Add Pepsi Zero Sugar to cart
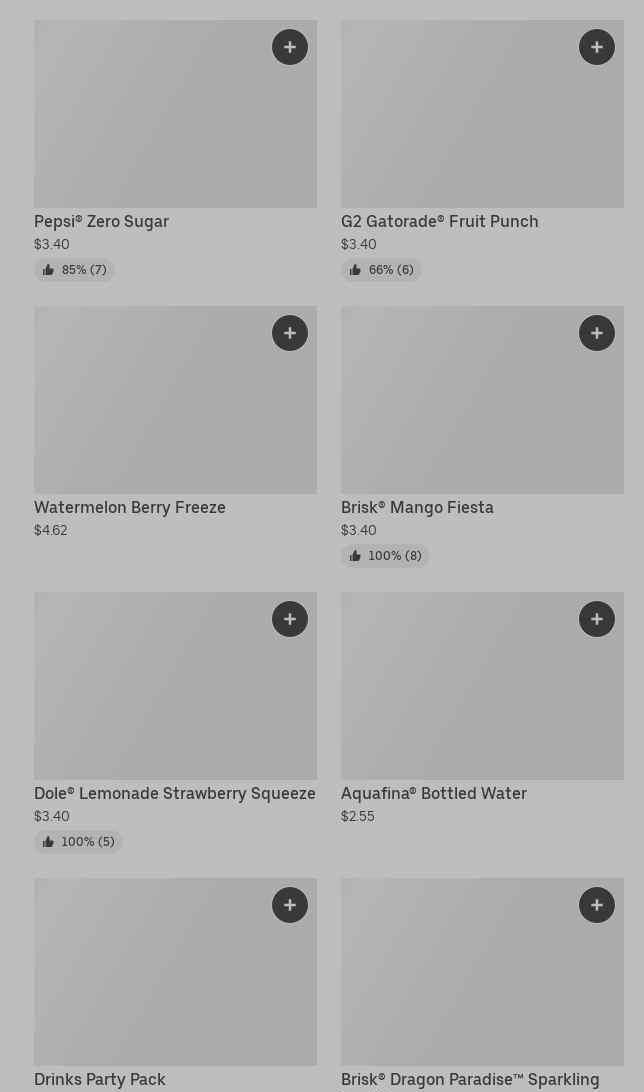This screenshot has height=1092, width=644. 290,47
